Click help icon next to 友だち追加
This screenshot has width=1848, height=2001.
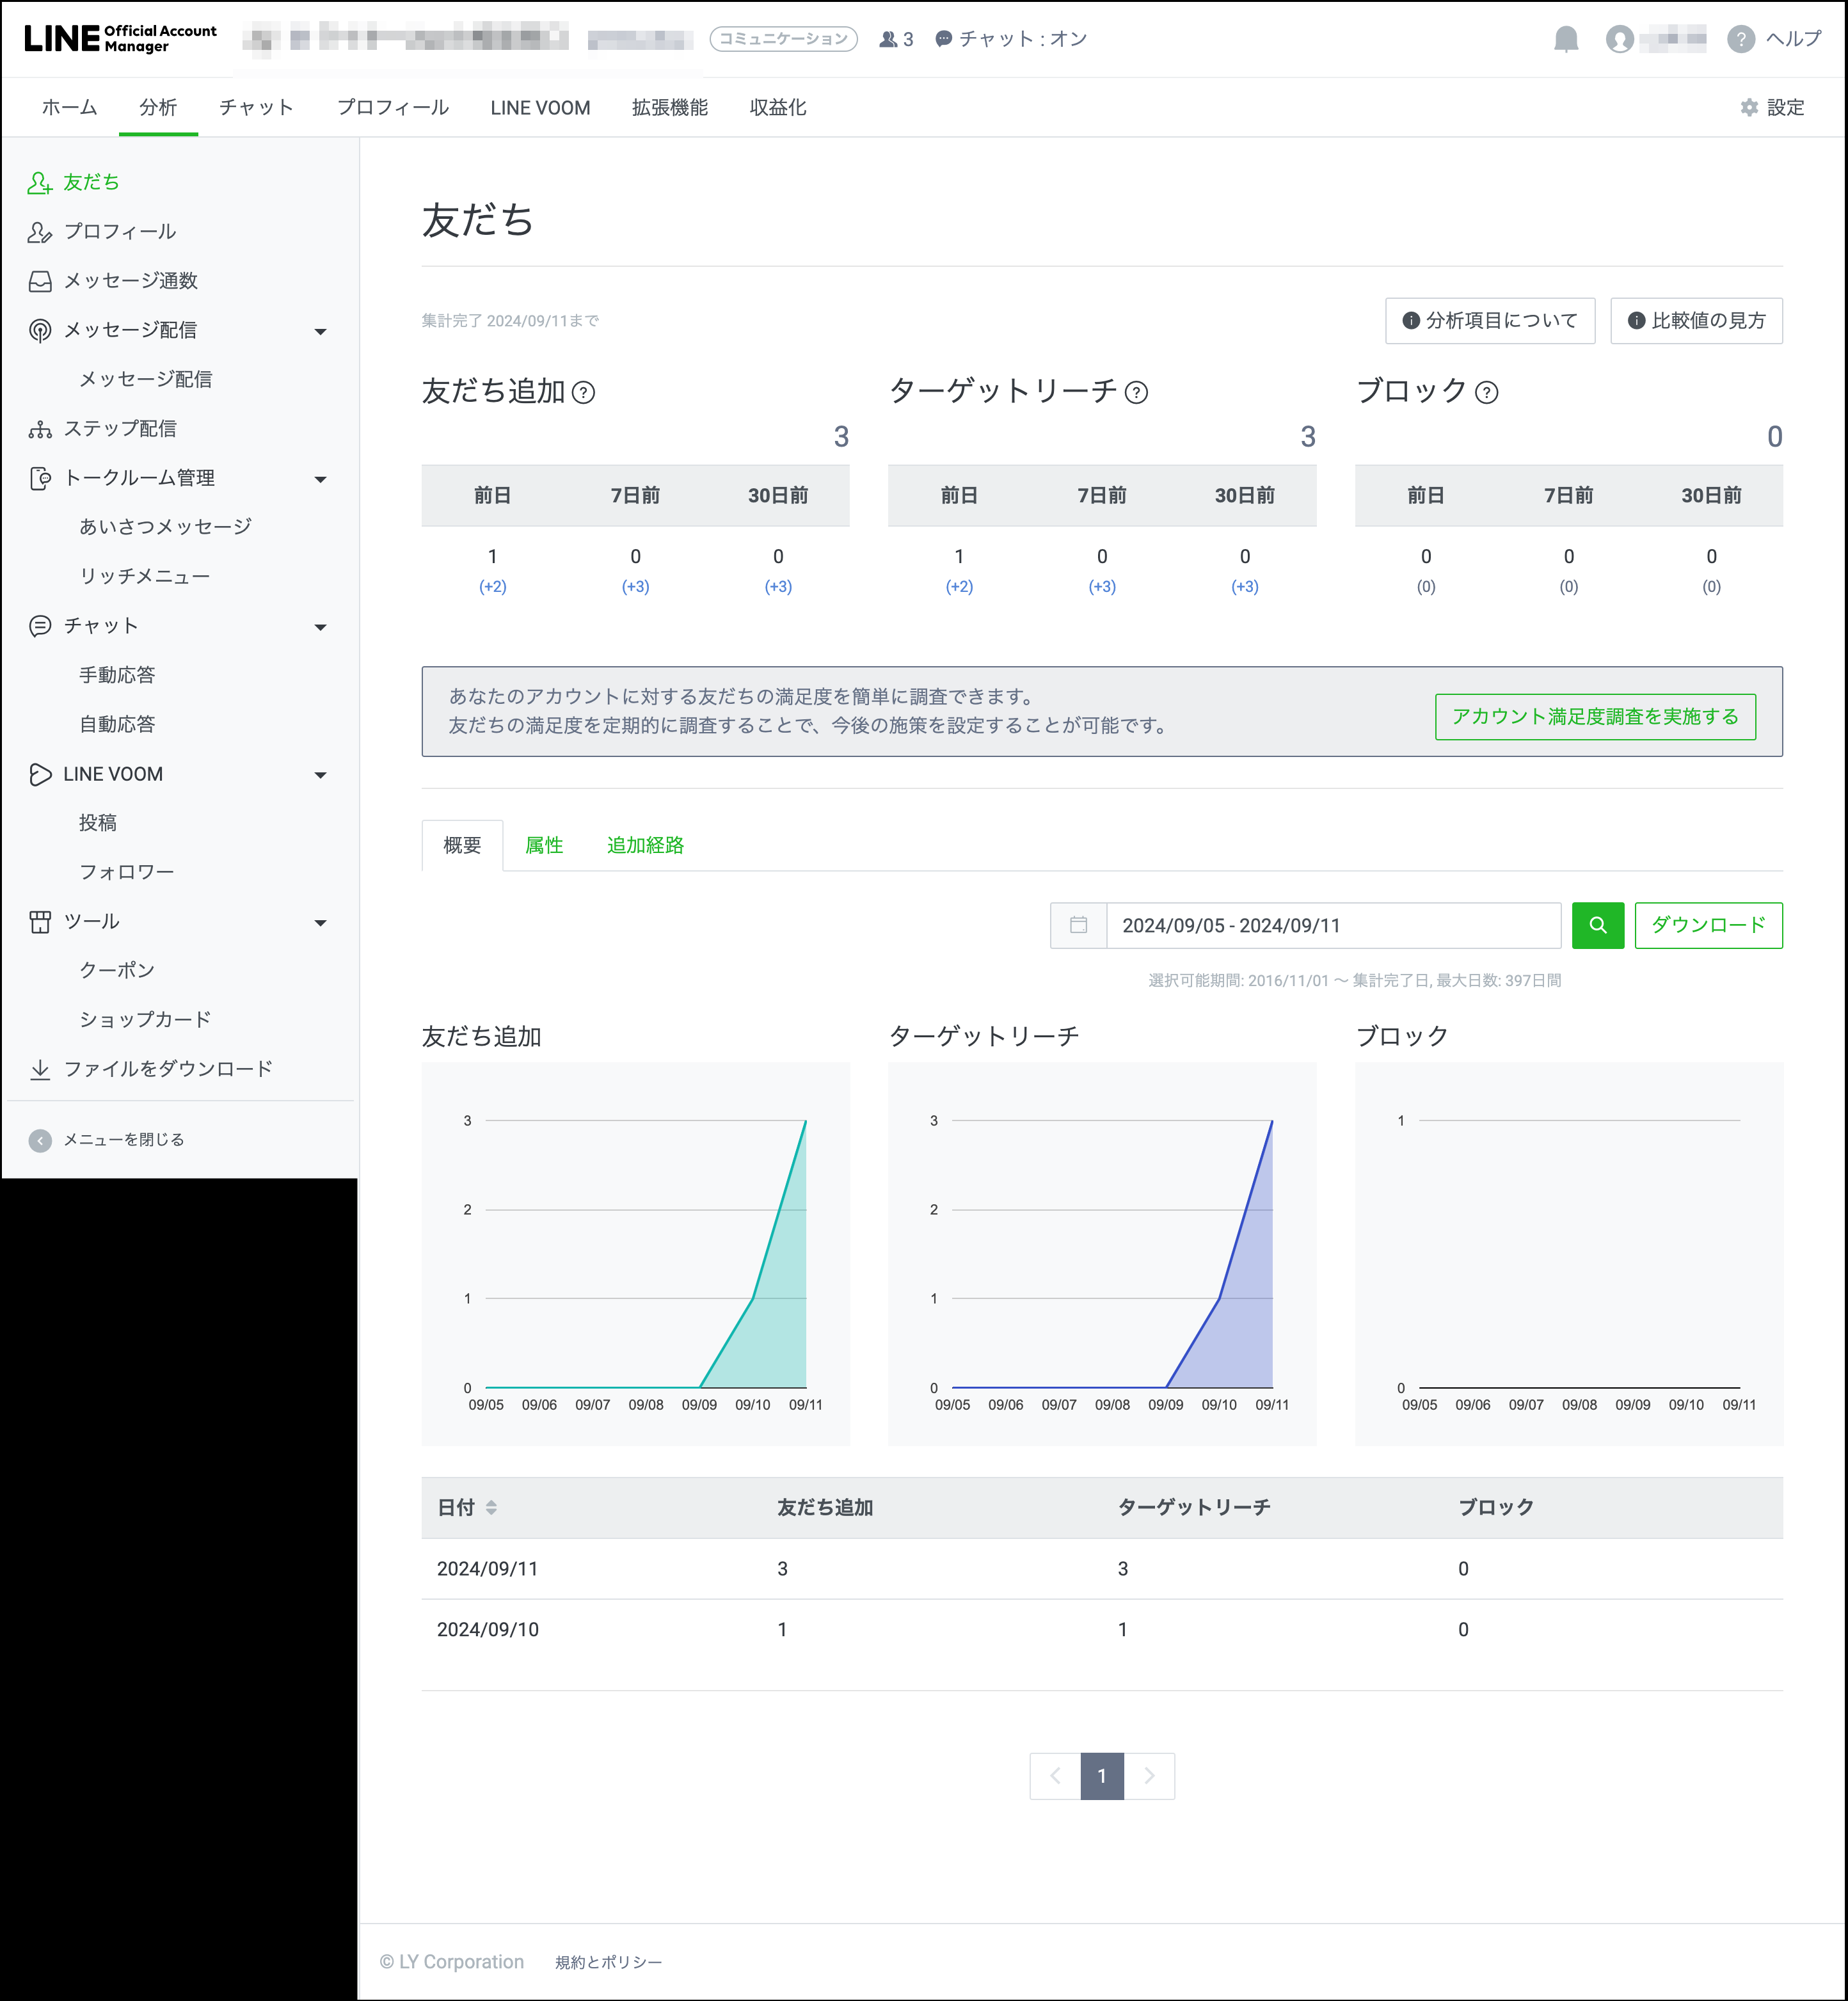[x=583, y=392]
